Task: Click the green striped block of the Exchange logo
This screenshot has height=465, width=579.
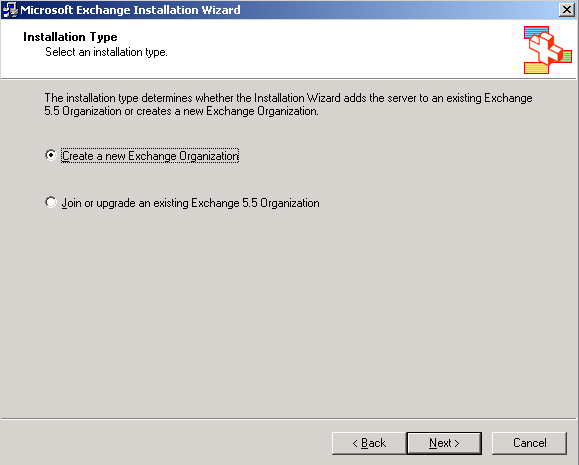Action: [566, 56]
